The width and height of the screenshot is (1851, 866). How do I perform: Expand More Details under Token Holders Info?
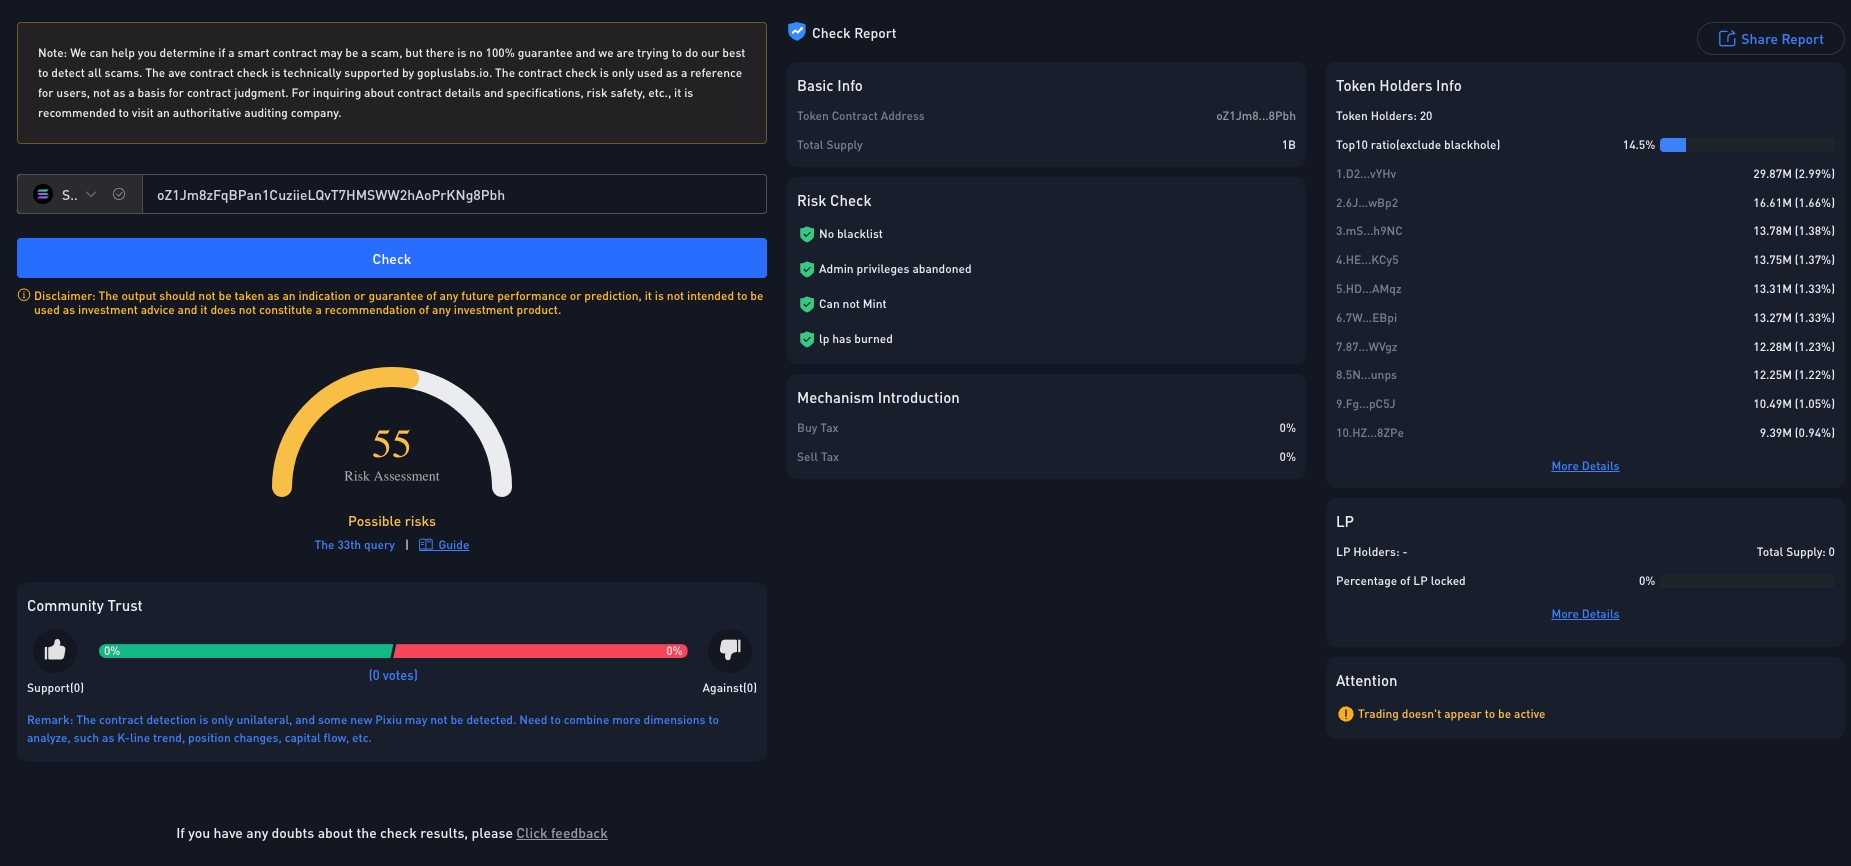(x=1585, y=466)
